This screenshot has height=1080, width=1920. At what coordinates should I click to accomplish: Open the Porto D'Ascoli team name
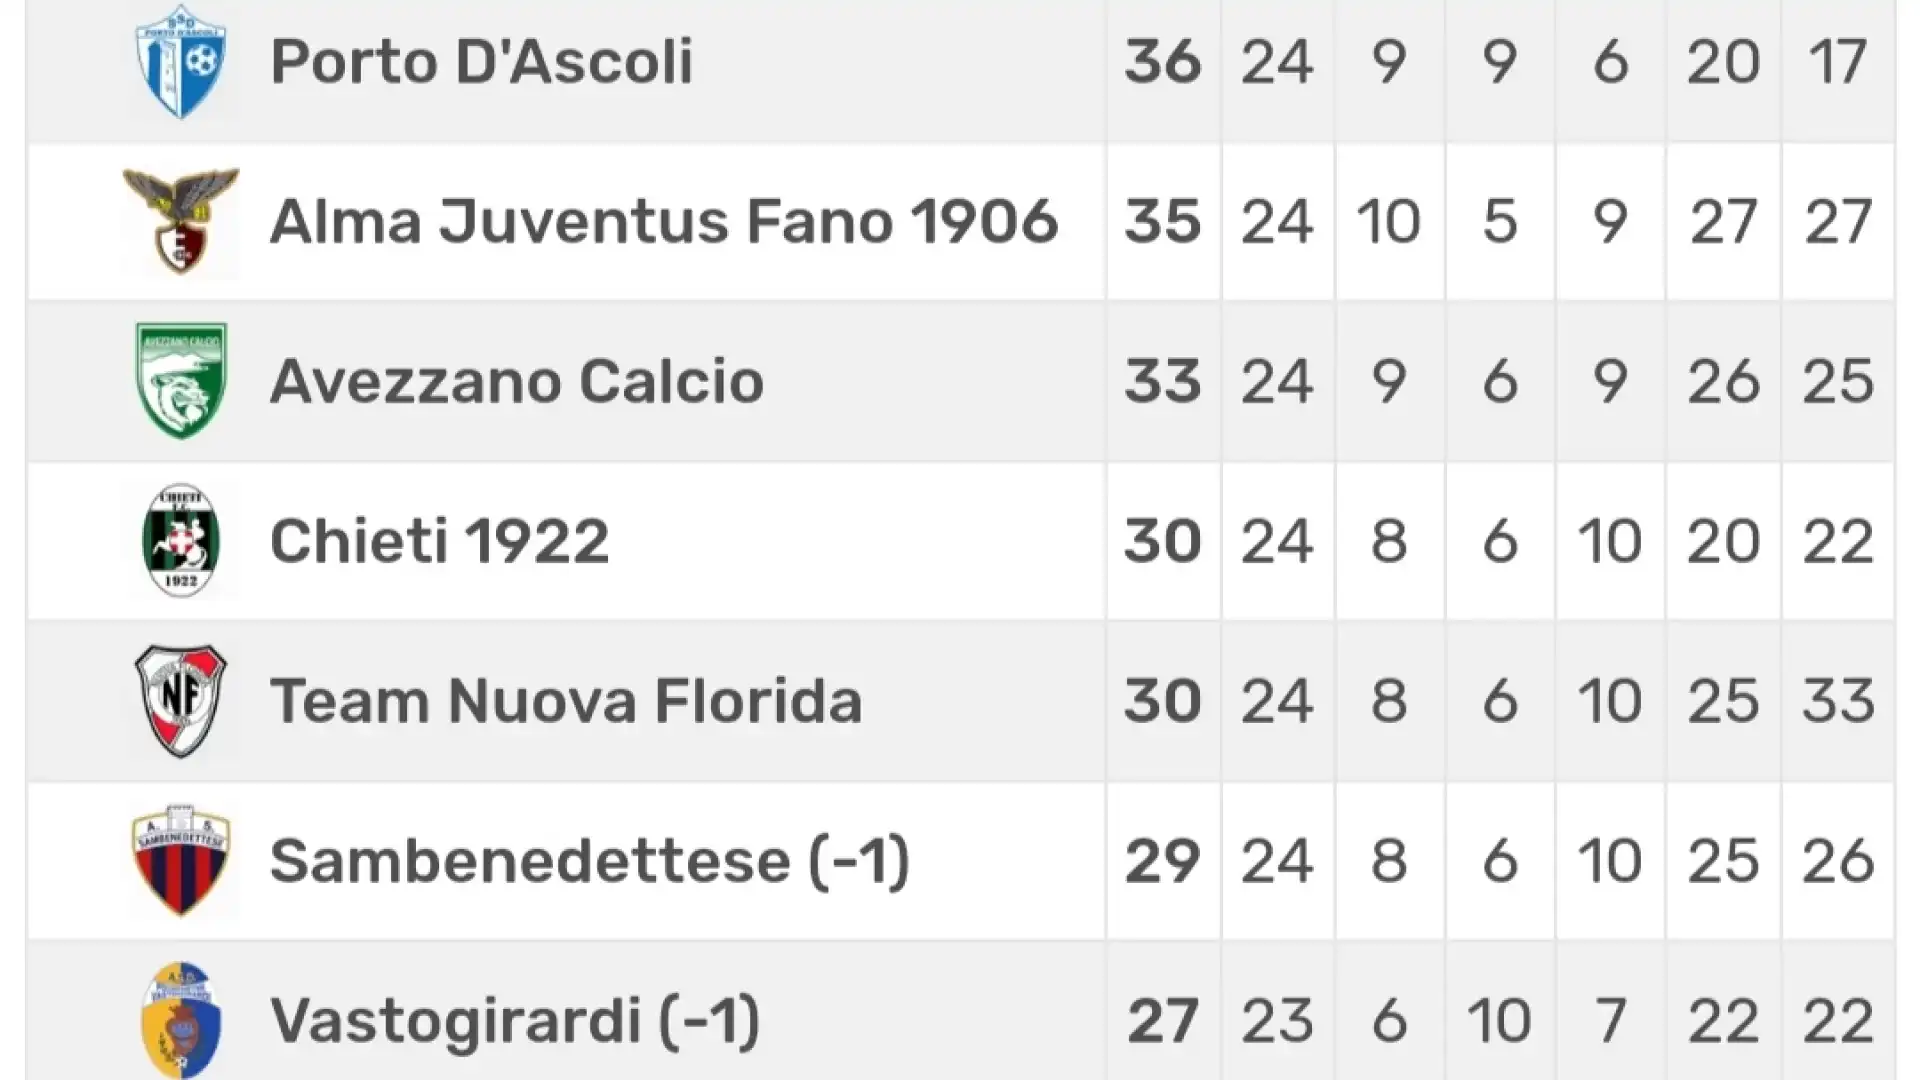tap(481, 62)
